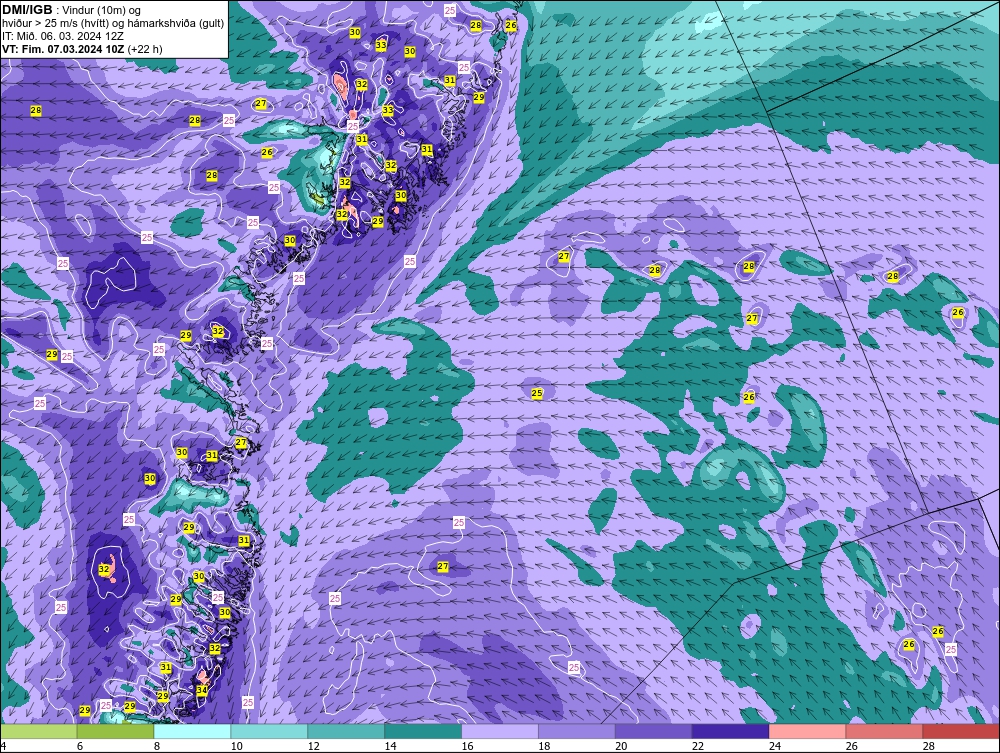Click the legend scale value 6
The width and height of the screenshot is (1000, 753).
[80, 746]
